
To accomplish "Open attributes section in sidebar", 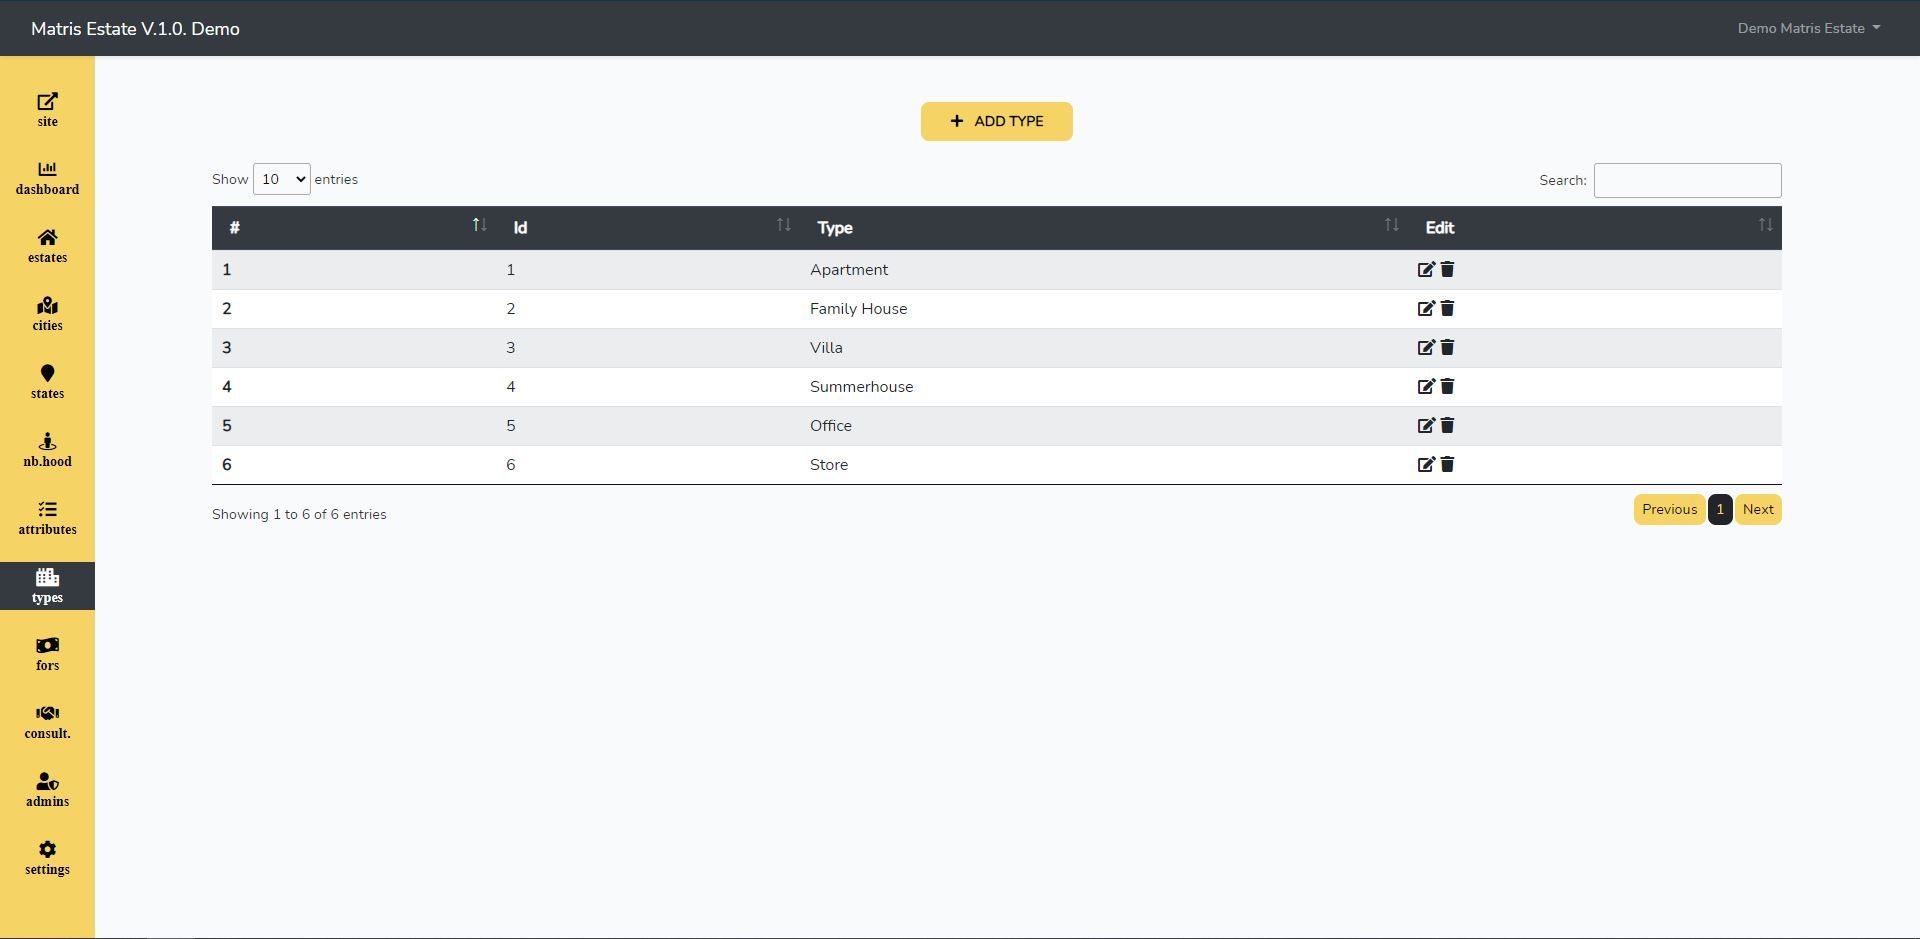I will click(x=47, y=518).
